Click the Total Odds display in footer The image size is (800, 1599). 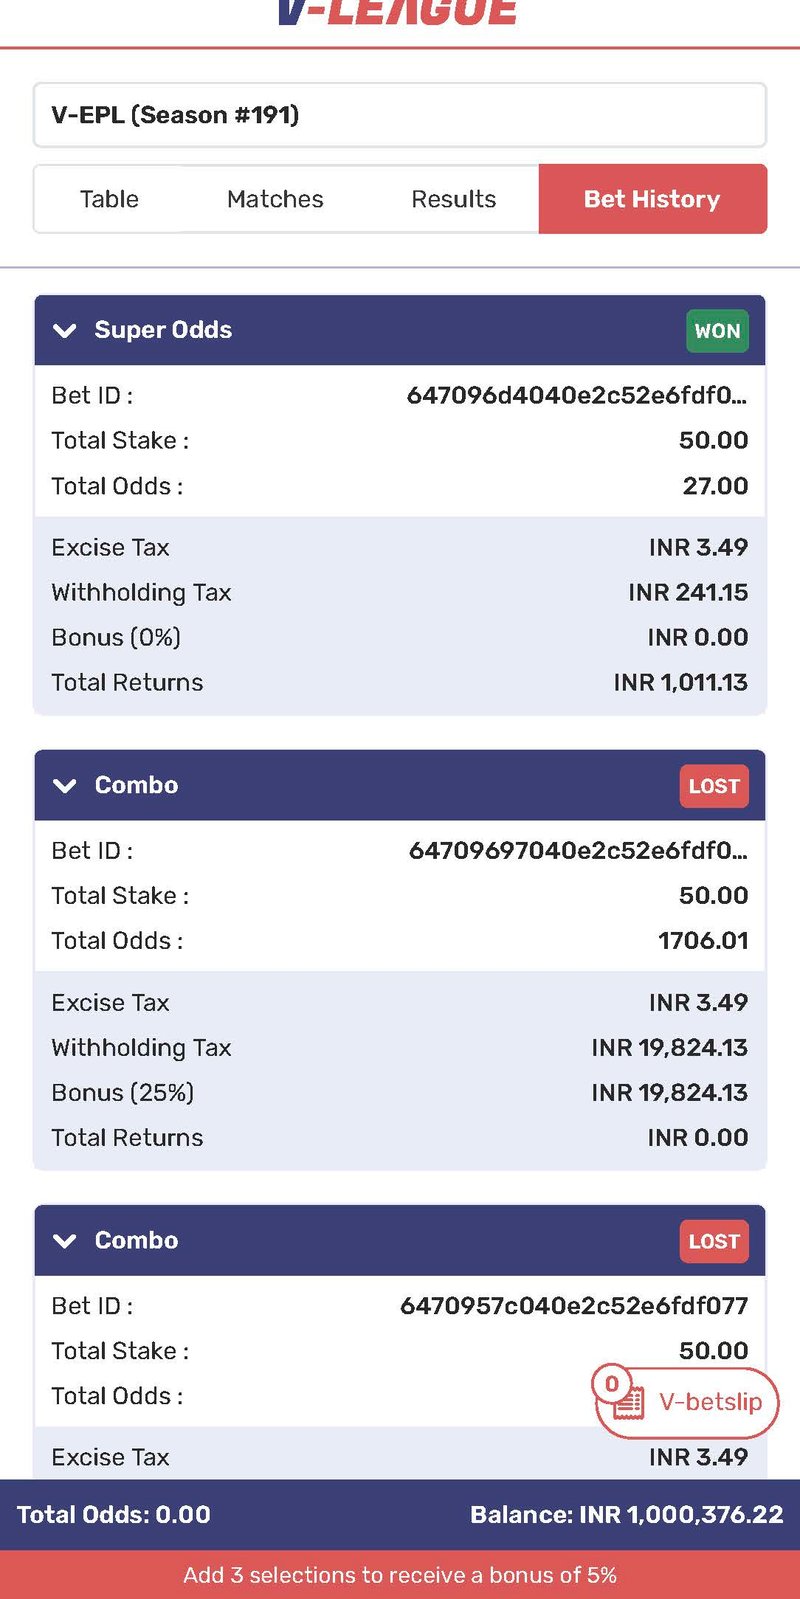coord(114,1515)
